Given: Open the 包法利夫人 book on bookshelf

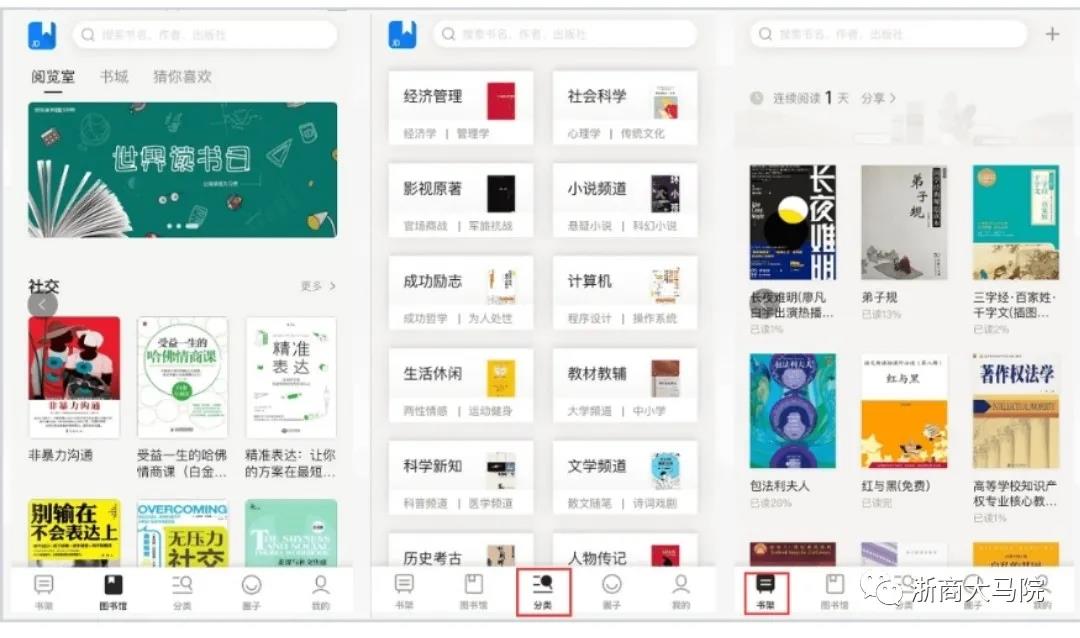Looking at the screenshot, I should (793, 411).
